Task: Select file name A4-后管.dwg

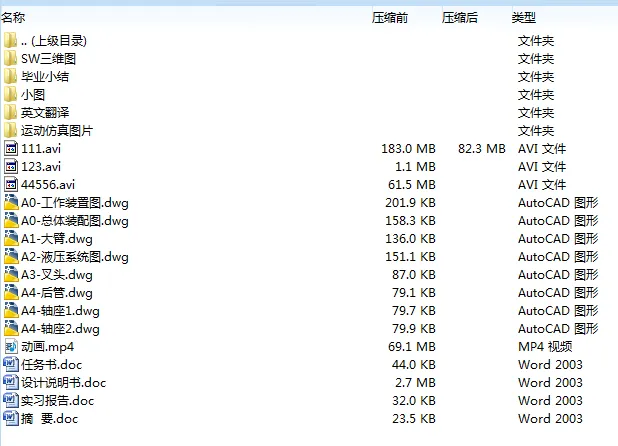Action: (x=57, y=293)
